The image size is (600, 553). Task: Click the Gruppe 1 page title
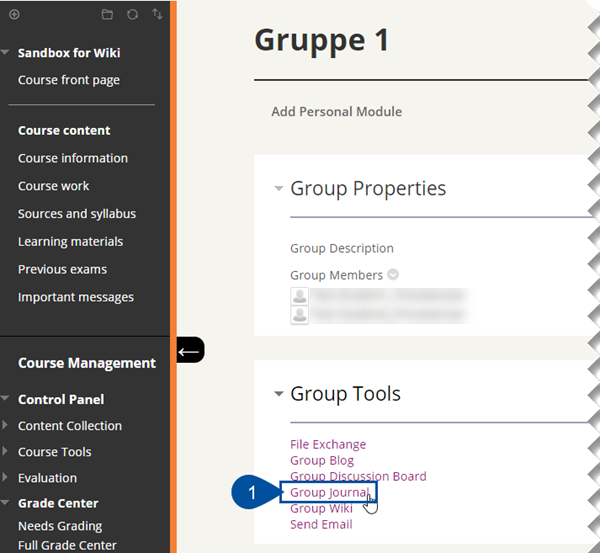[322, 40]
